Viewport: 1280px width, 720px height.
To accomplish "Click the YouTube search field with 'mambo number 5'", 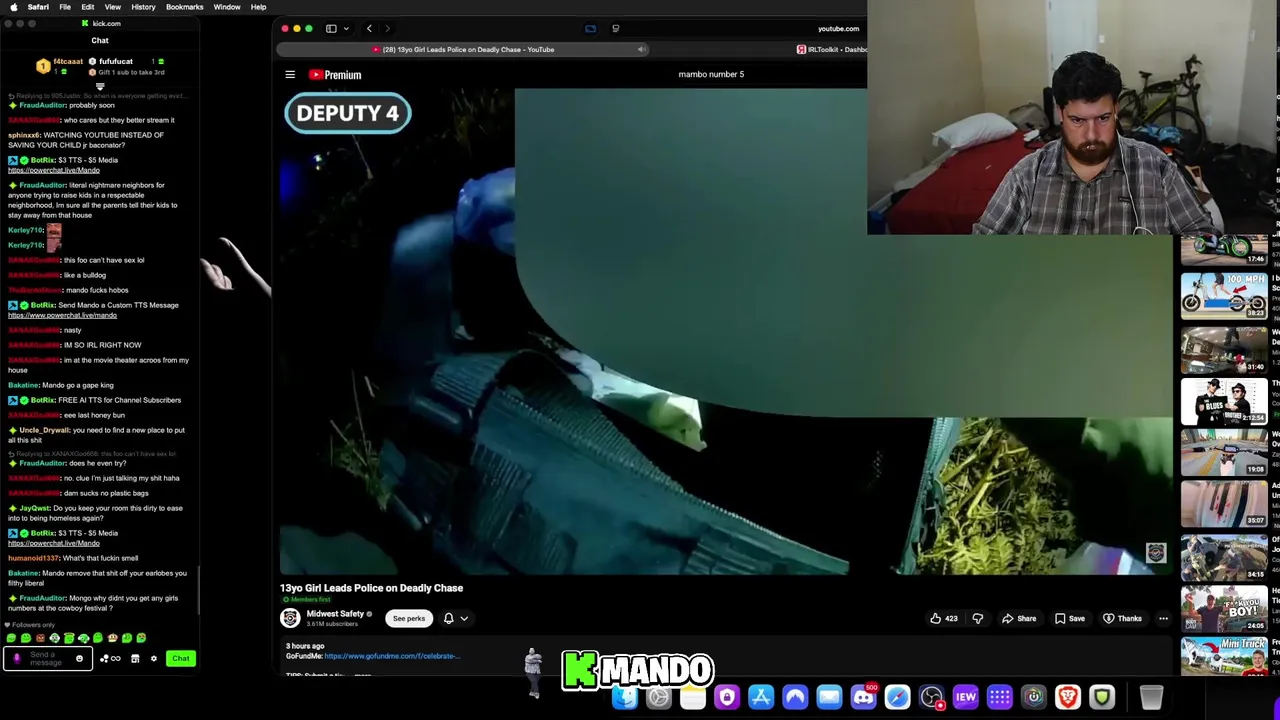I will click(x=711, y=74).
